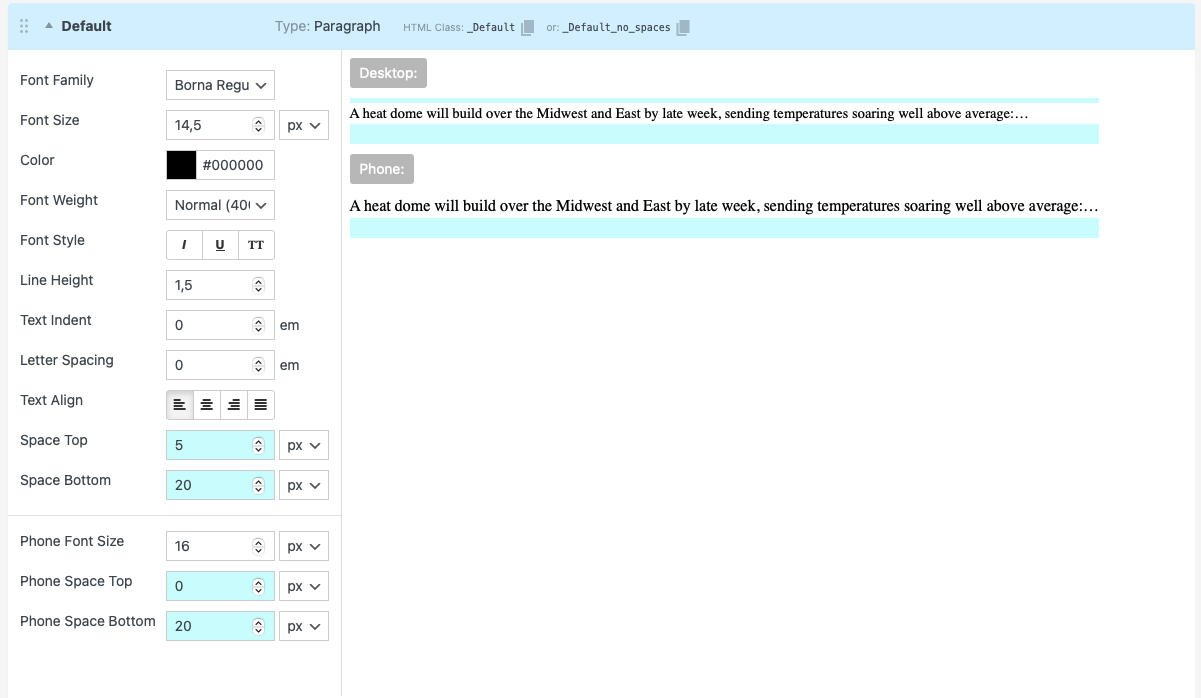Center align the text
The height and width of the screenshot is (698, 1201).
pyautogui.click(x=207, y=405)
